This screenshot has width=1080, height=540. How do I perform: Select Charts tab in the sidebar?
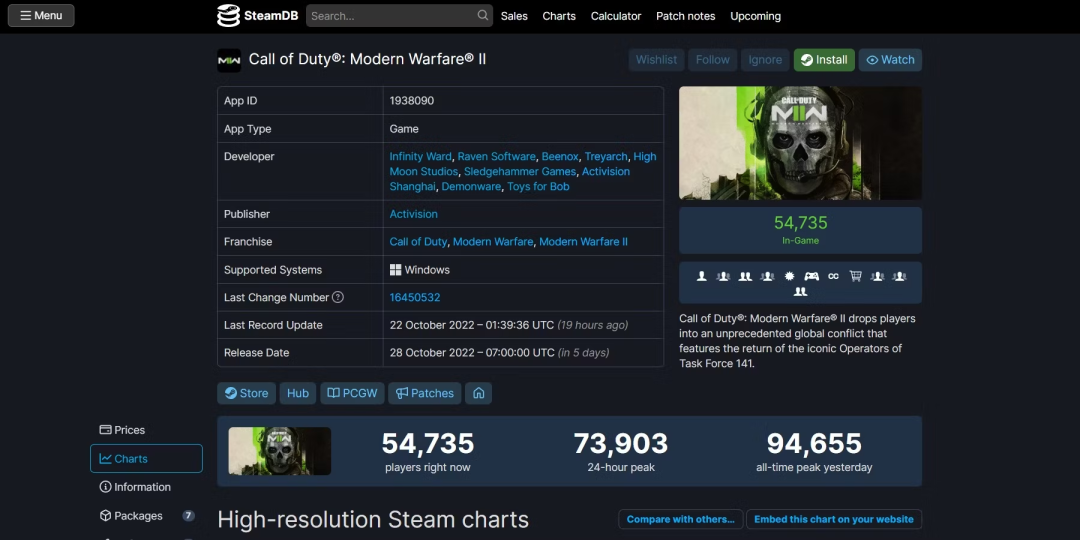click(146, 459)
